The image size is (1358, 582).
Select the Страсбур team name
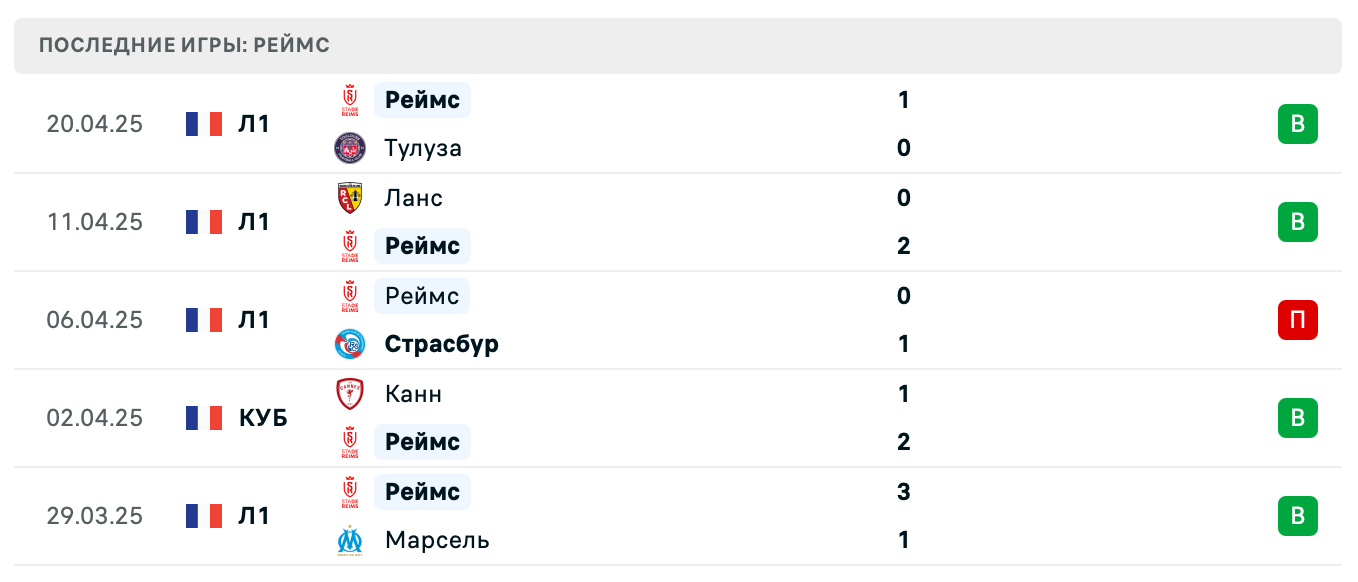pyautogui.click(x=441, y=344)
